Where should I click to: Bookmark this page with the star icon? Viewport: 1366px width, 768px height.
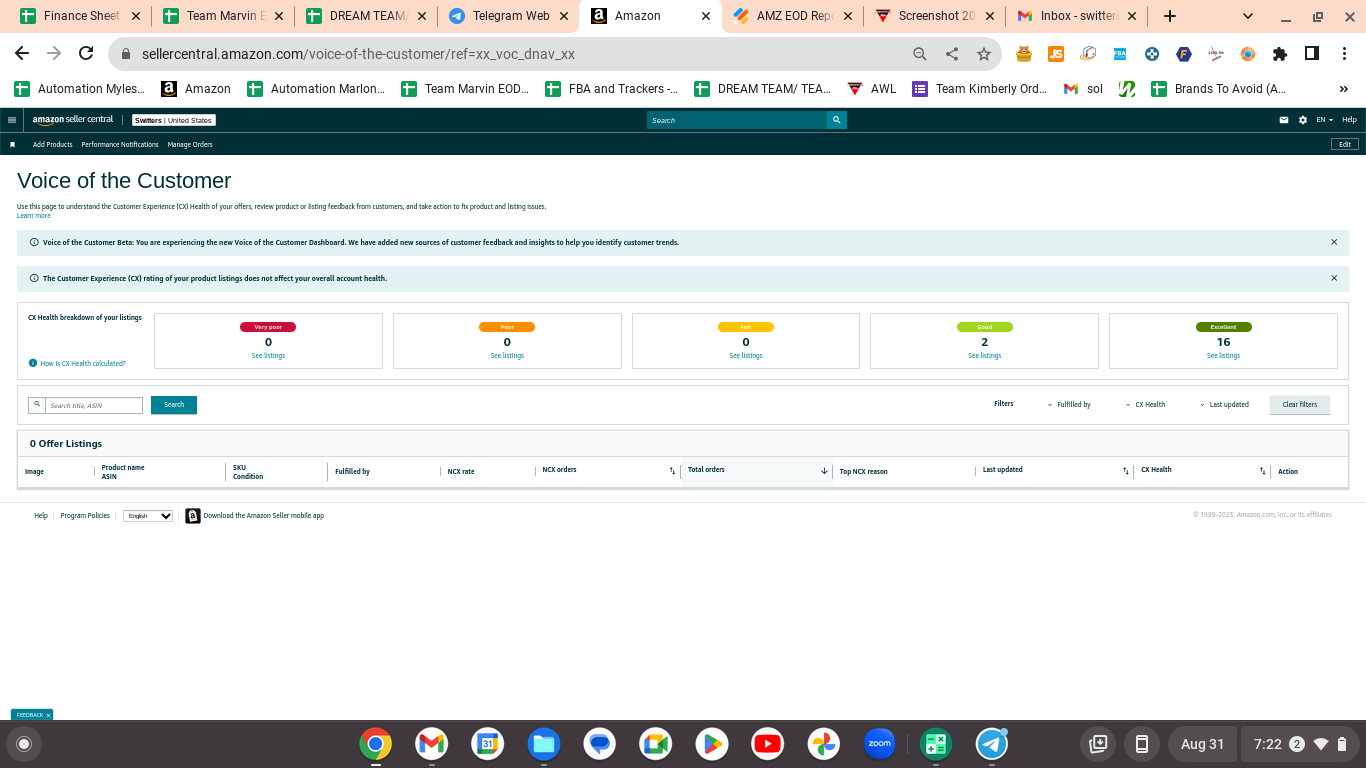coord(984,54)
